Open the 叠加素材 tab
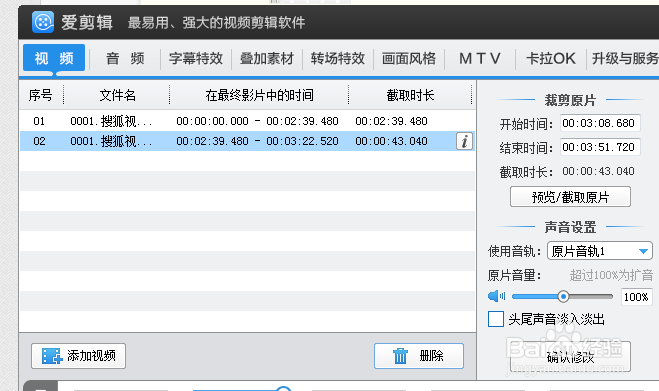659x391 pixels. 267,58
